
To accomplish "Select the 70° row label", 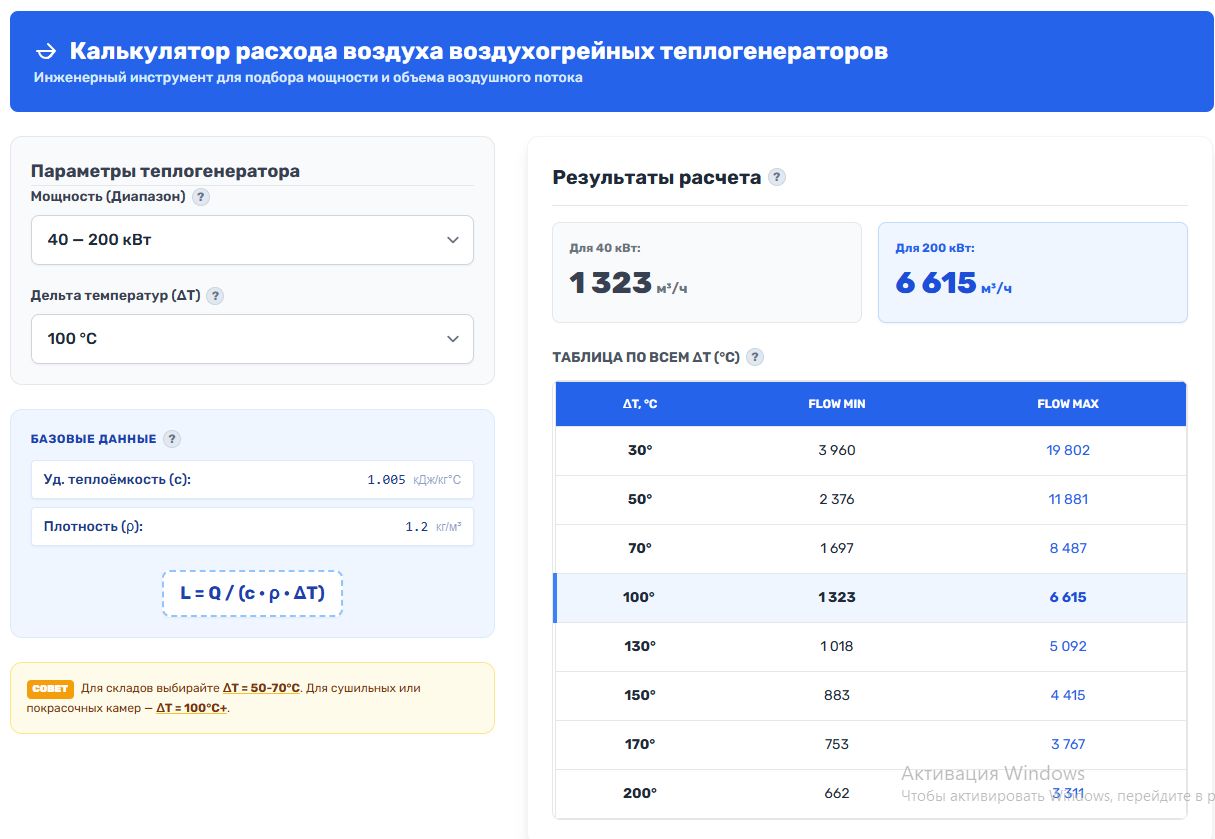I will coord(640,548).
